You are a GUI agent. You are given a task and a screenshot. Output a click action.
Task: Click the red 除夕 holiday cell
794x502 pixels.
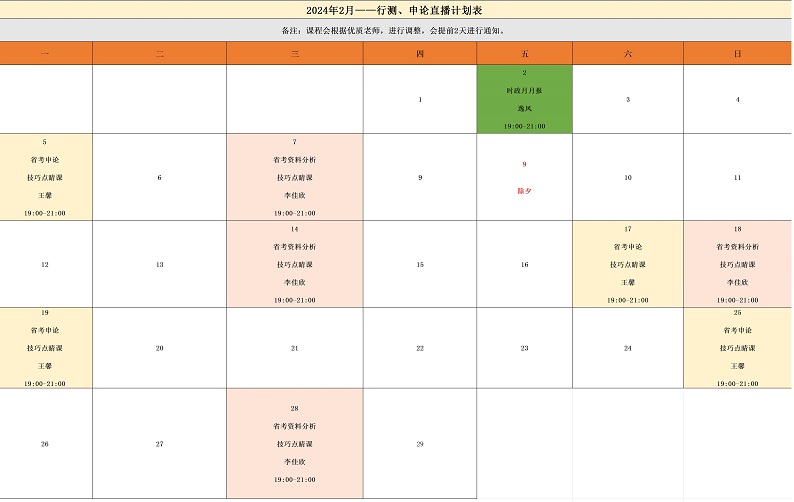point(525,177)
